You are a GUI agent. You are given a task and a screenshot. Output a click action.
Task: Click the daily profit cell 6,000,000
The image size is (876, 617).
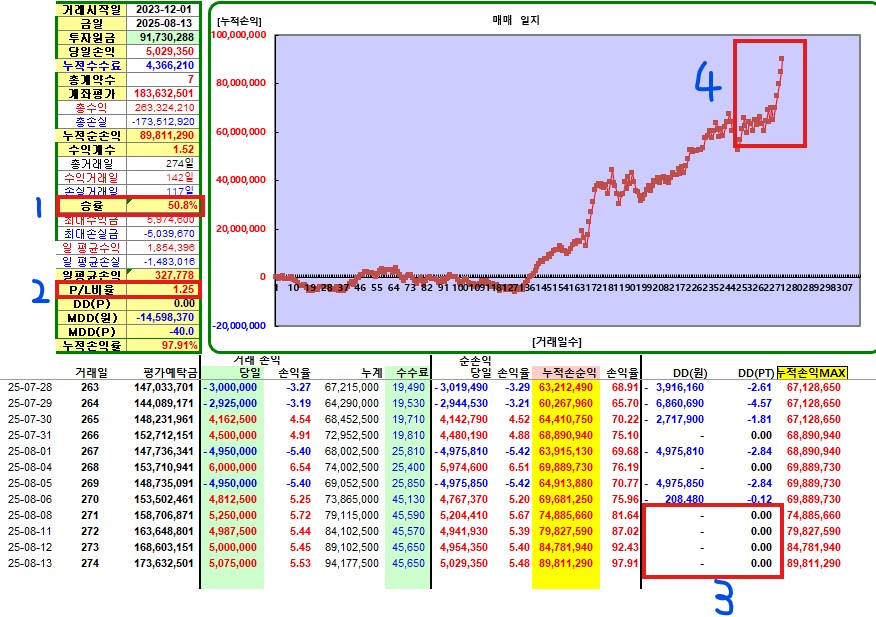tap(232, 467)
